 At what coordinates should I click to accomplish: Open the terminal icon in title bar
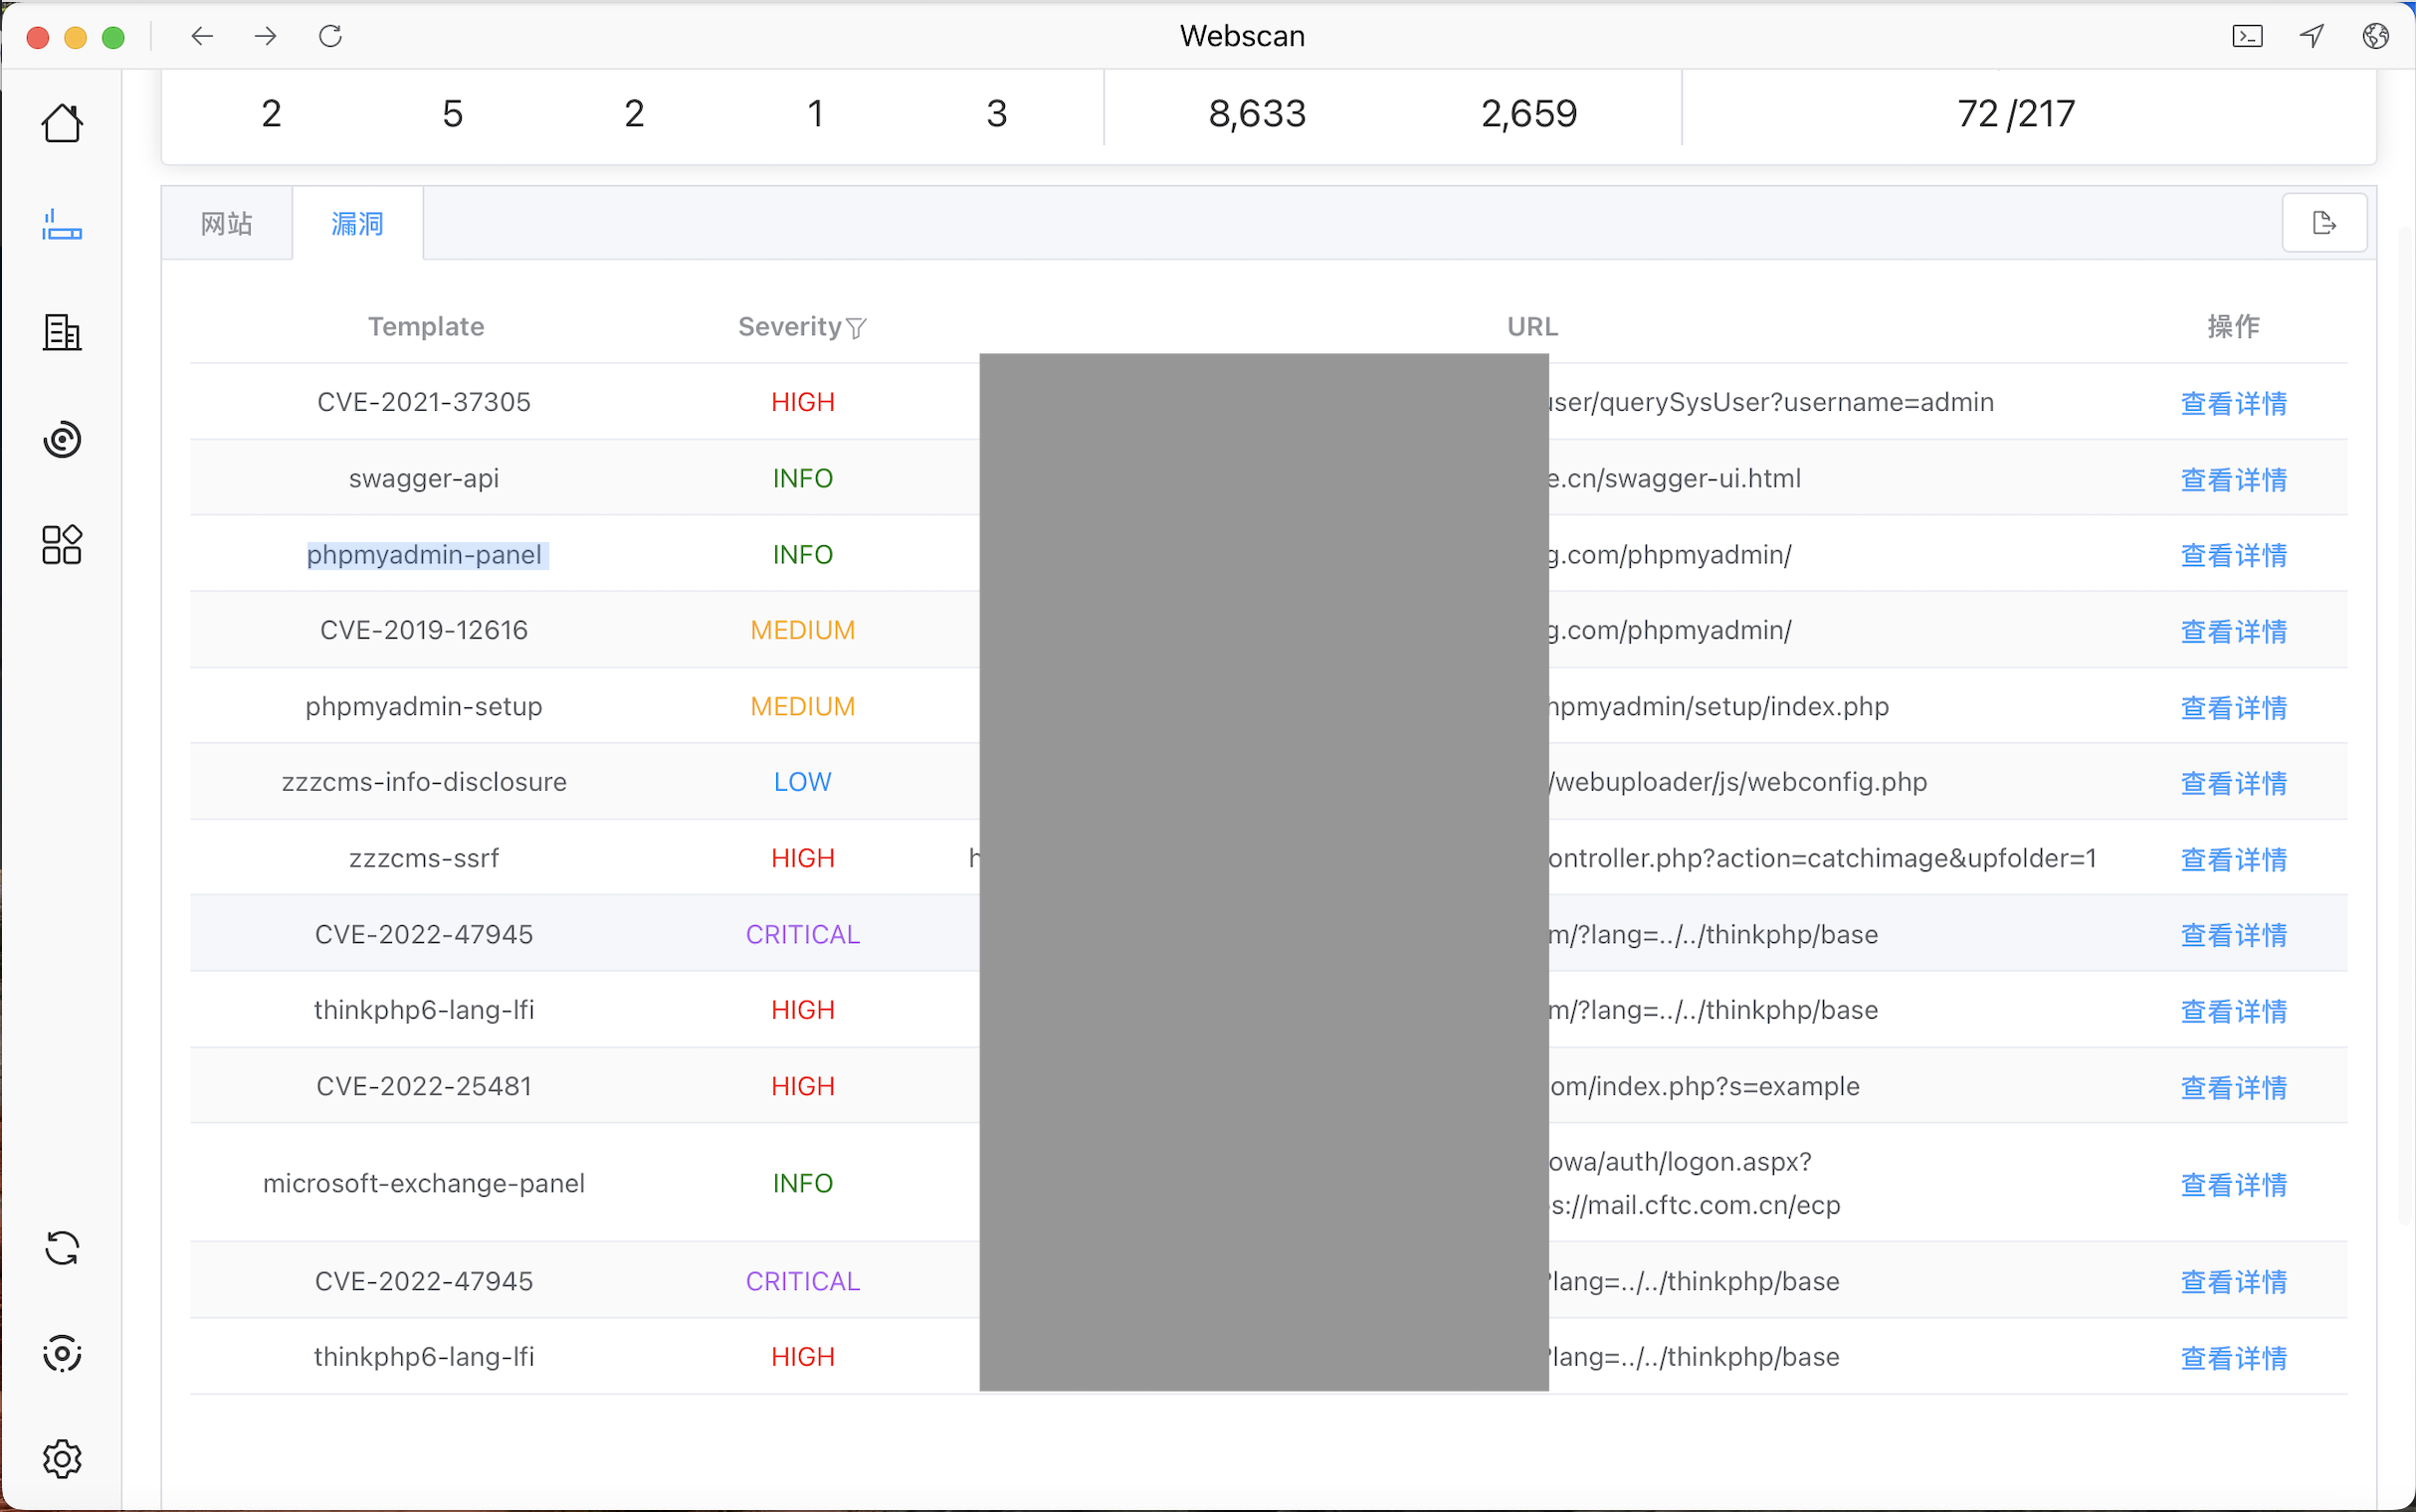pyautogui.click(x=2247, y=37)
